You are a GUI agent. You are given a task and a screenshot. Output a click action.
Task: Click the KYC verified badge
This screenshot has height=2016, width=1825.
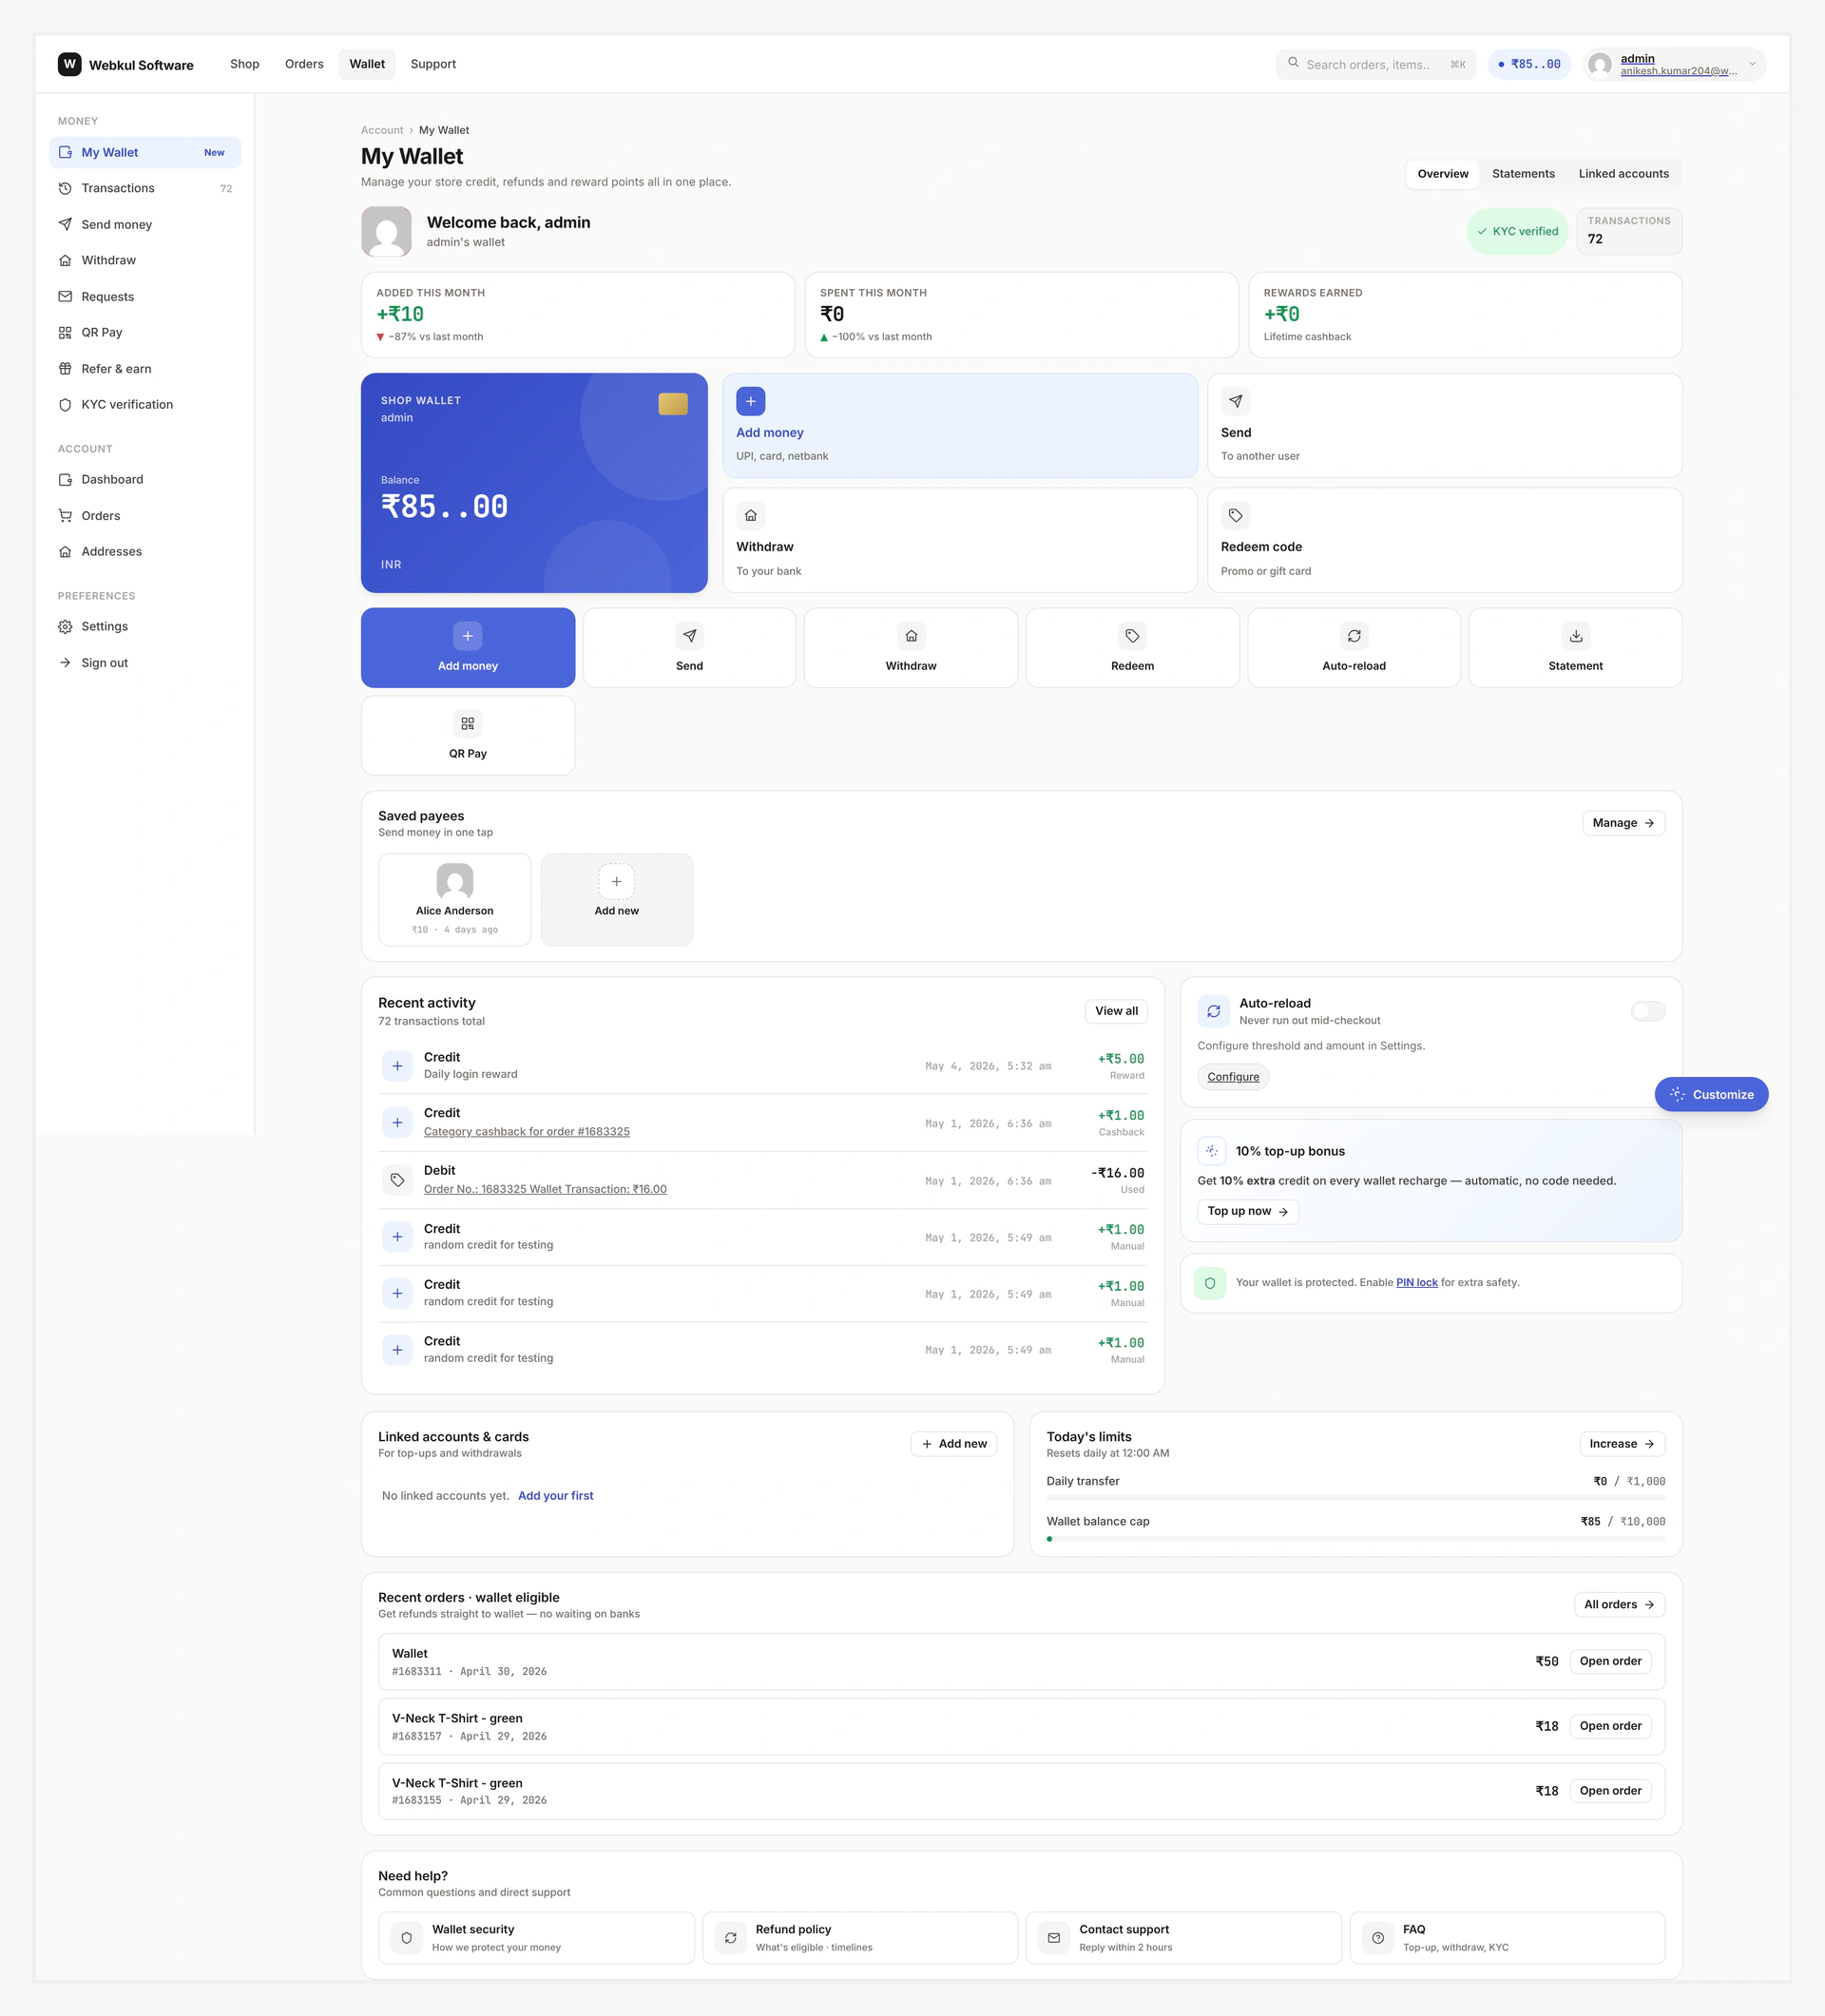pyautogui.click(x=1517, y=231)
